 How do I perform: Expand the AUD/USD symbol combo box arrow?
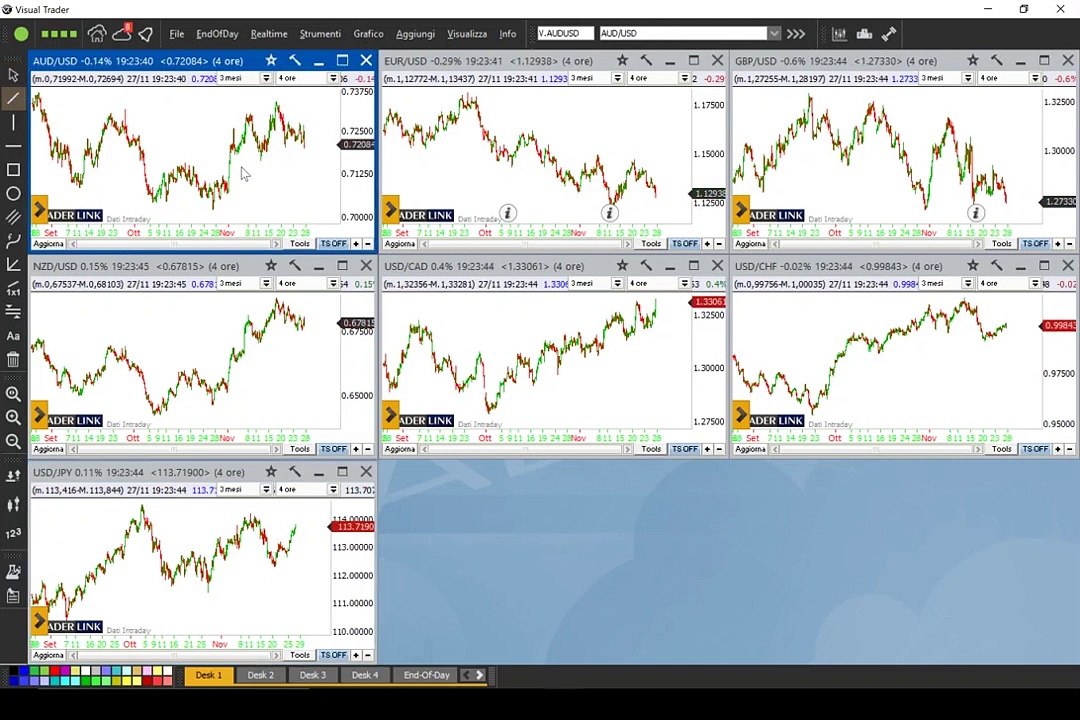click(774, 34)
